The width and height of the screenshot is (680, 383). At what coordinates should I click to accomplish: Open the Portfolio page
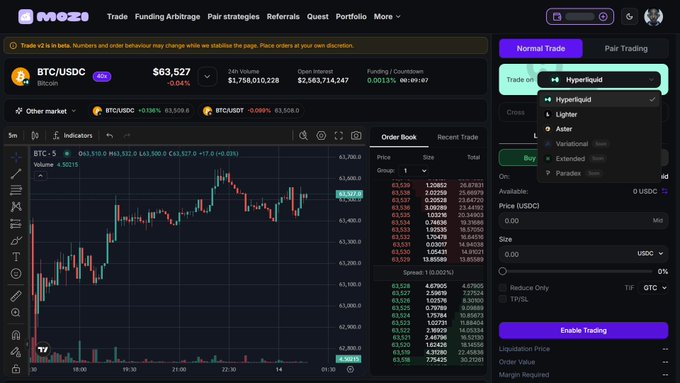[351, 16]
